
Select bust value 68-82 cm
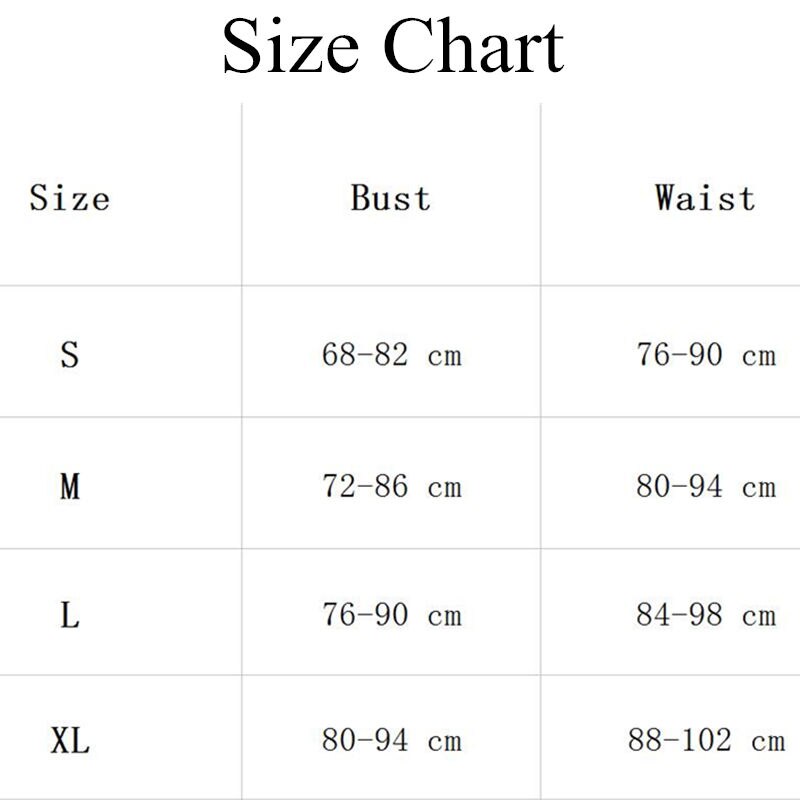(392, 355)
